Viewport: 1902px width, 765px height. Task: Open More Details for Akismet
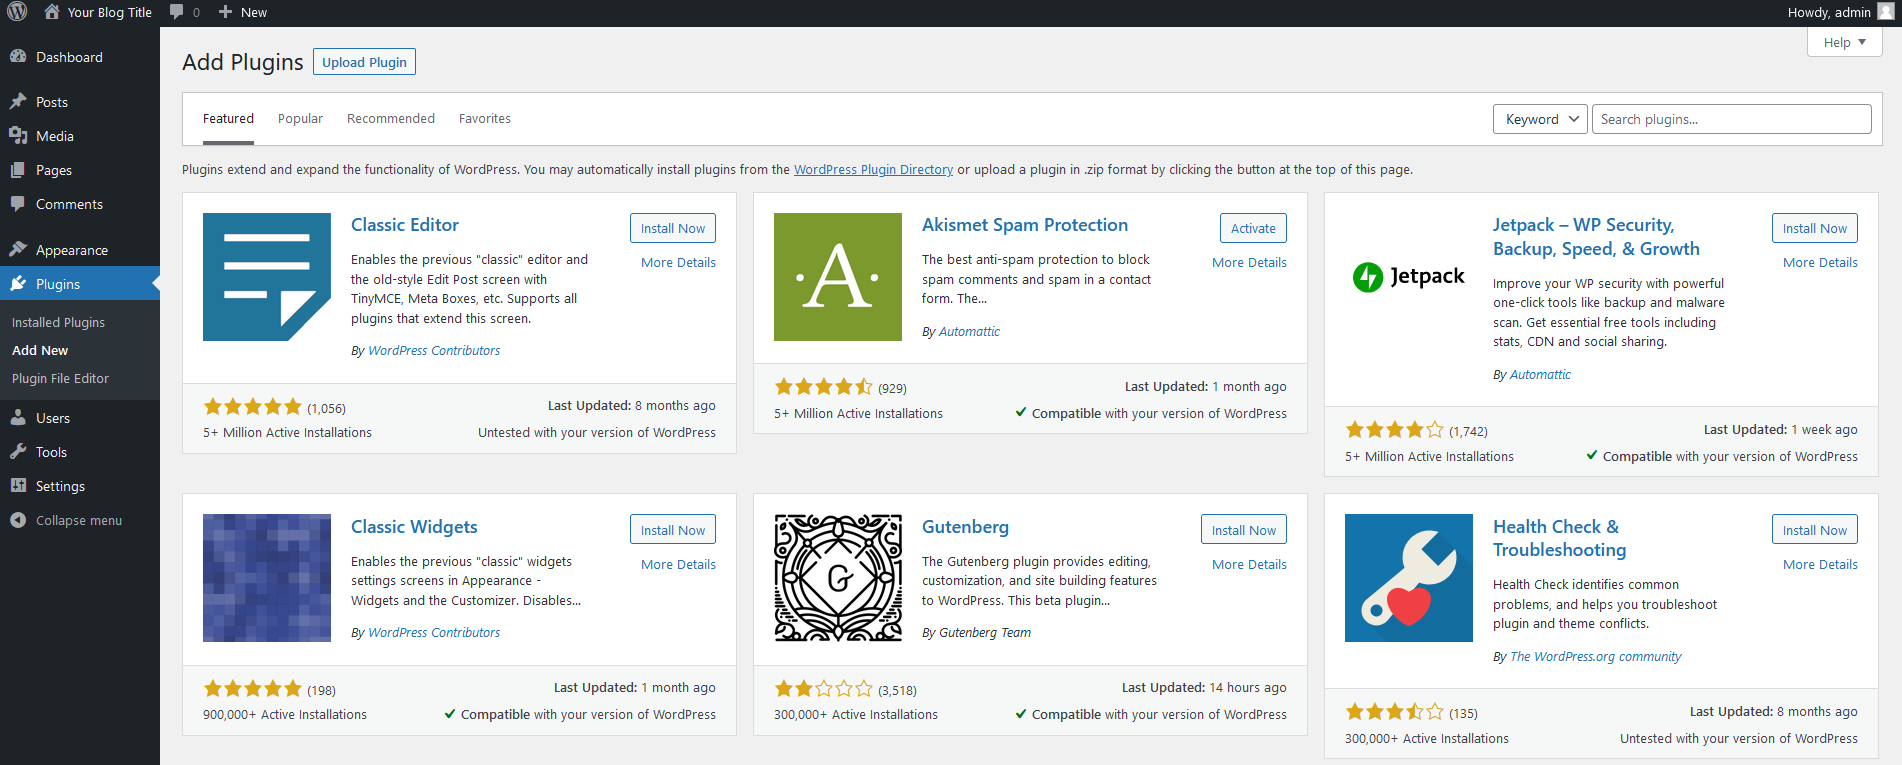[1249, 262]
